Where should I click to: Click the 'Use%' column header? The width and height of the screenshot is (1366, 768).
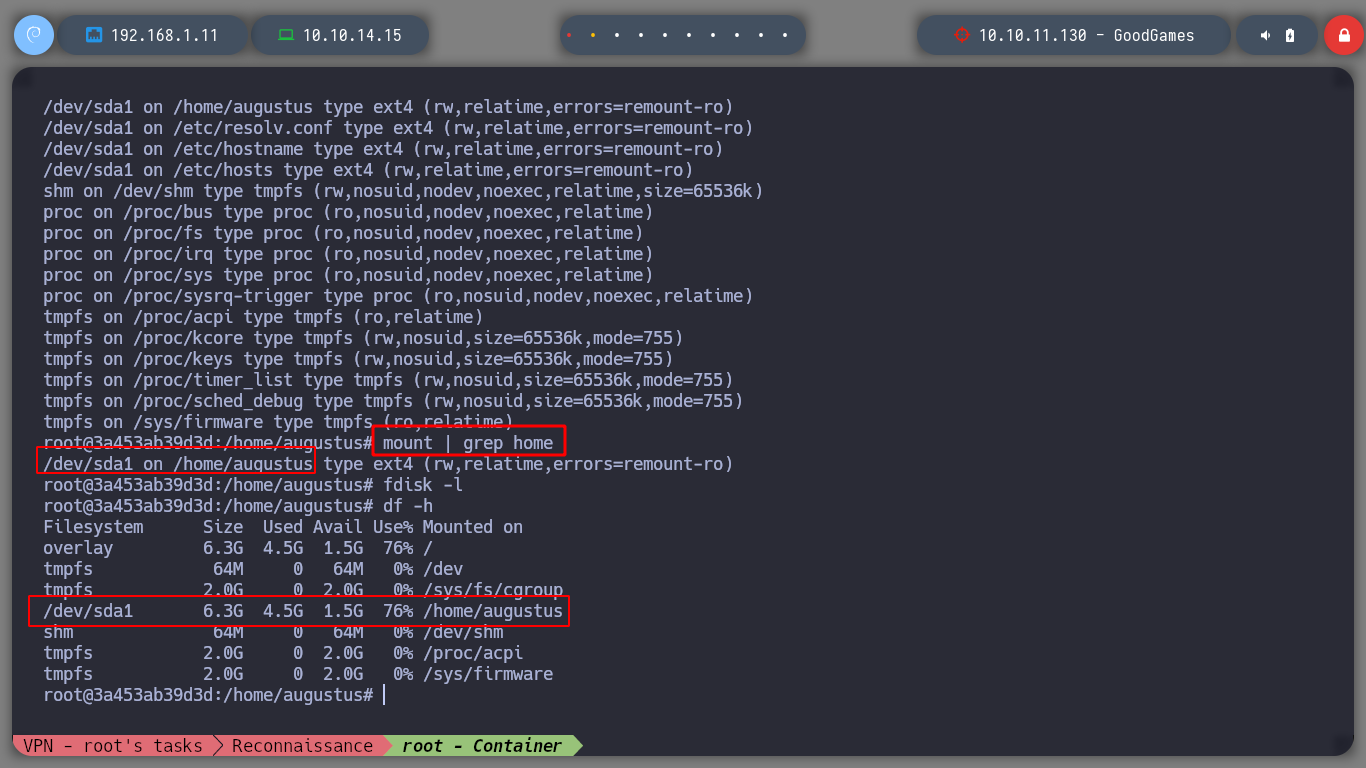(x=393, y=527)
